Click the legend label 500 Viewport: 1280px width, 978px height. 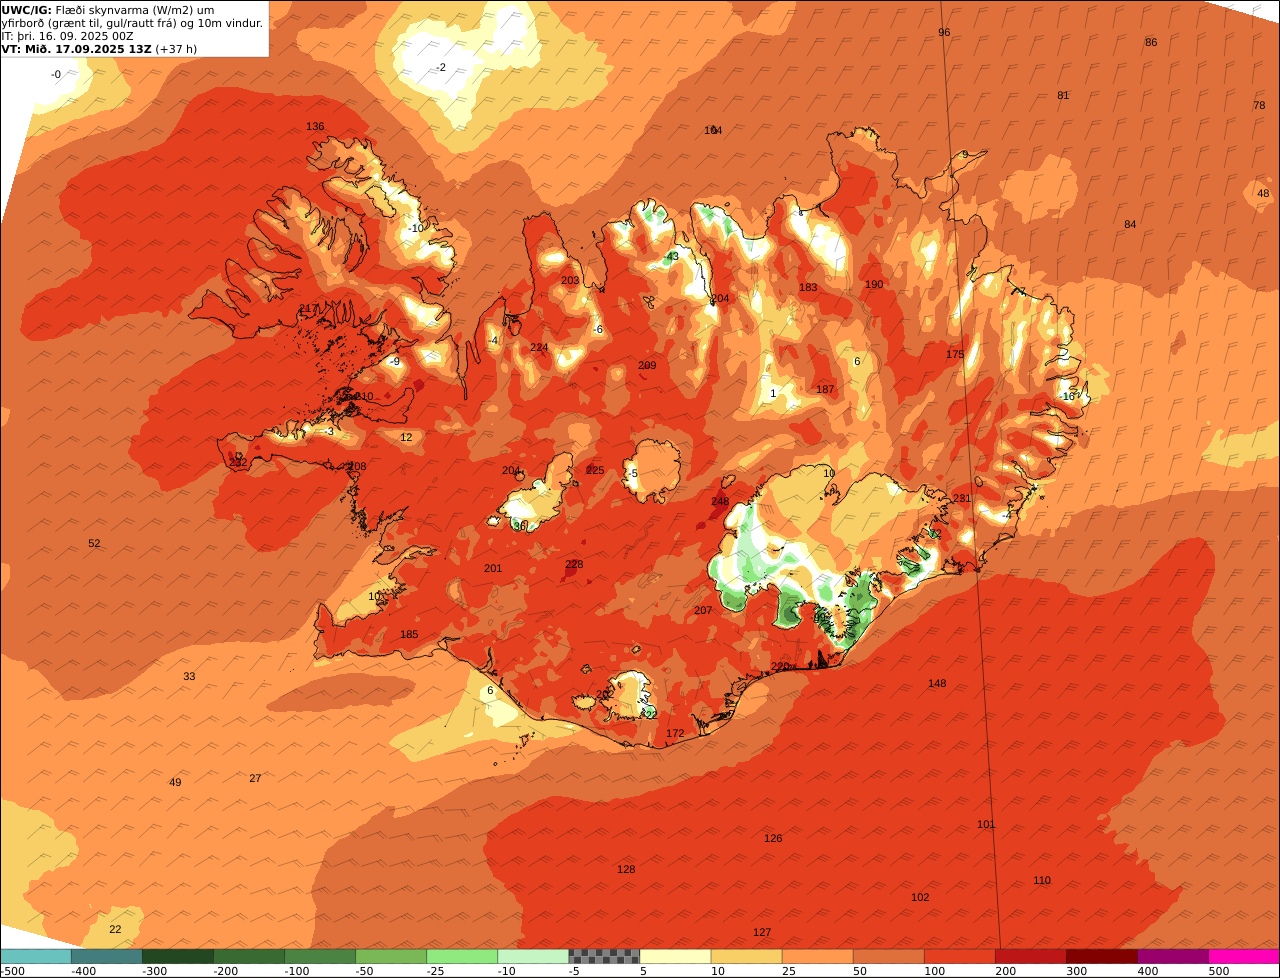[x=1219, y=971]
